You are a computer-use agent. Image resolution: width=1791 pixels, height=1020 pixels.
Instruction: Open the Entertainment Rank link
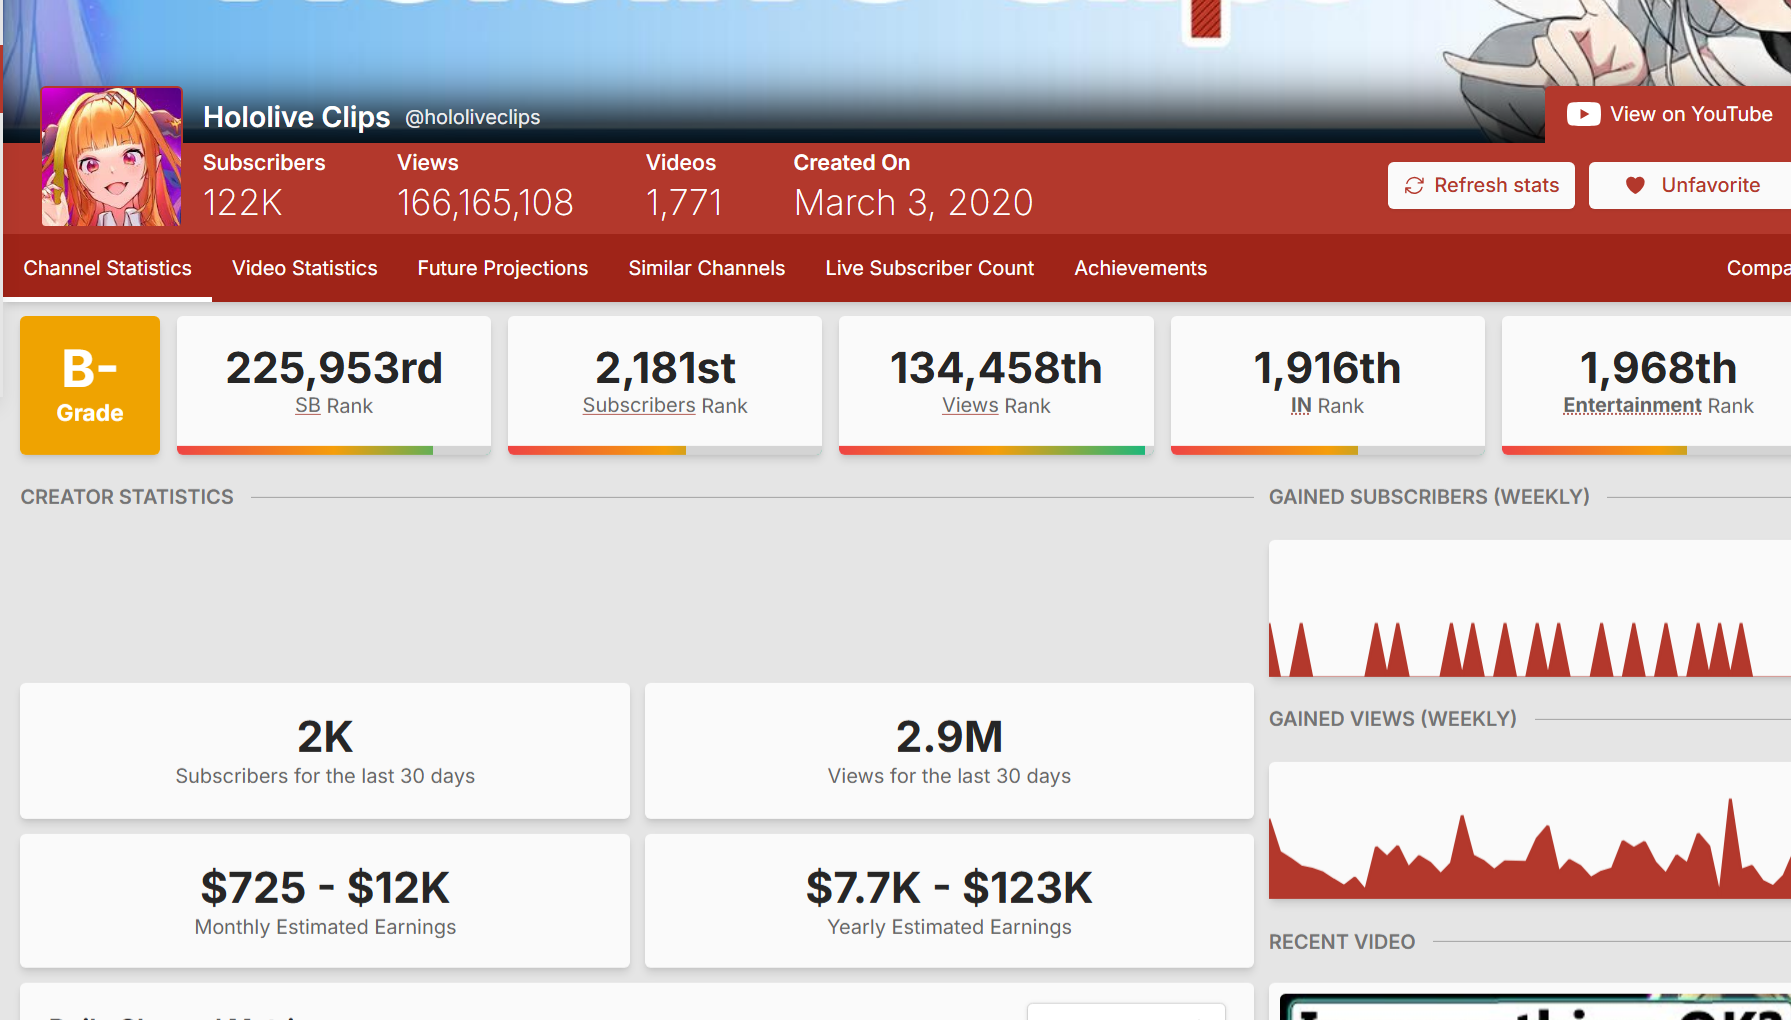[x=1632, y=406]
